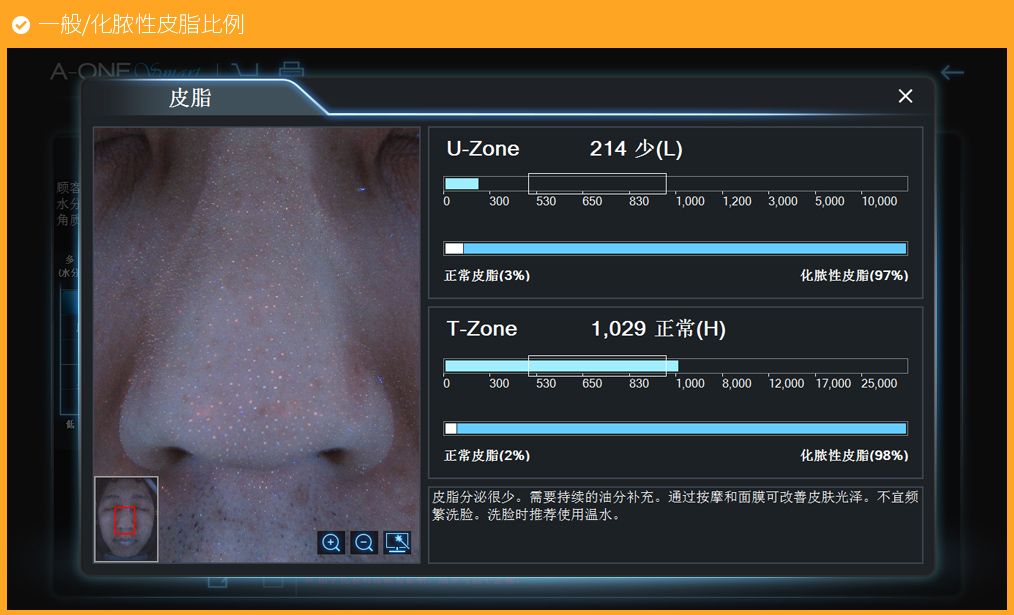Click the sebum advice description text box
Image resolution: width=1014 pixels, height=615 pixels.
click(675, 524)
